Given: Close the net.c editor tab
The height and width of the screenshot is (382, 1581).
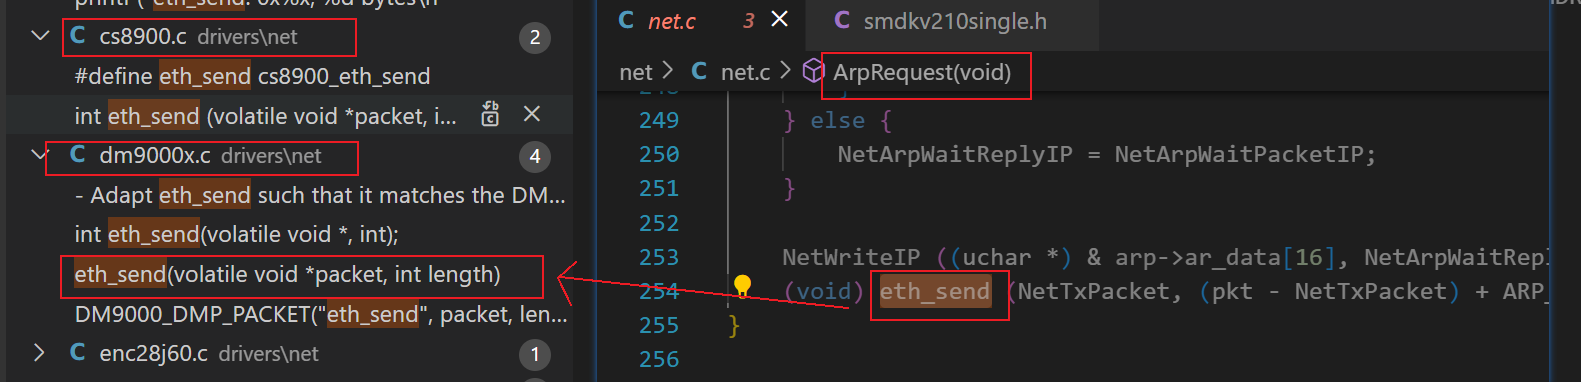Looking at the screenshot, I should coord(780,19).
